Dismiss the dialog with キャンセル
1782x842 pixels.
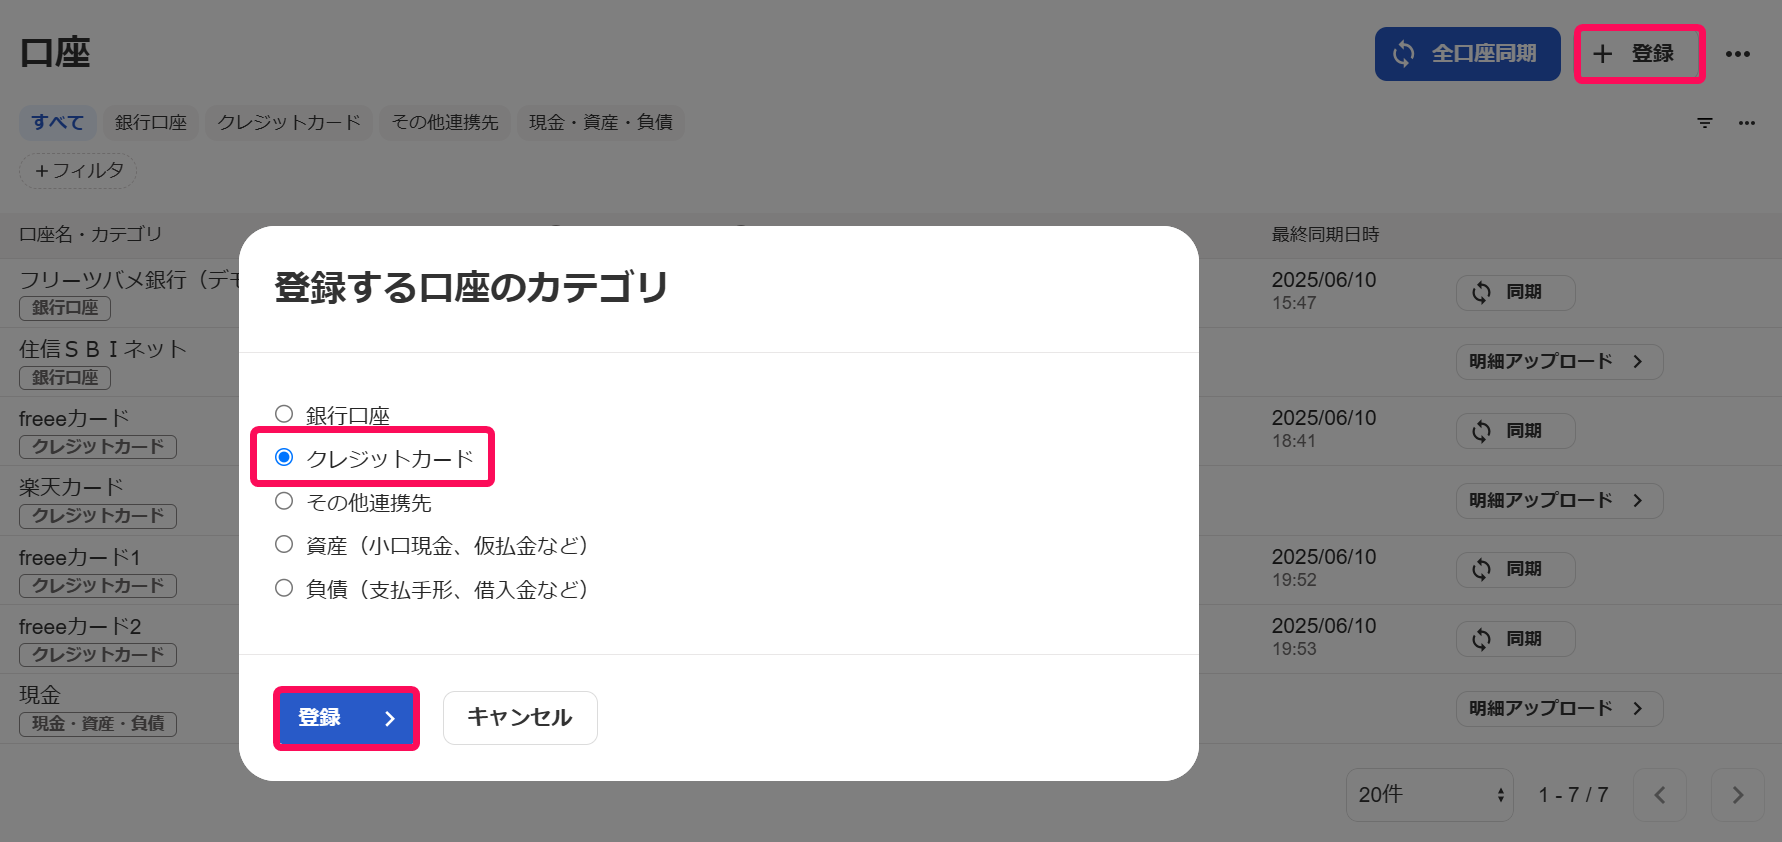[x=519, y=717]
